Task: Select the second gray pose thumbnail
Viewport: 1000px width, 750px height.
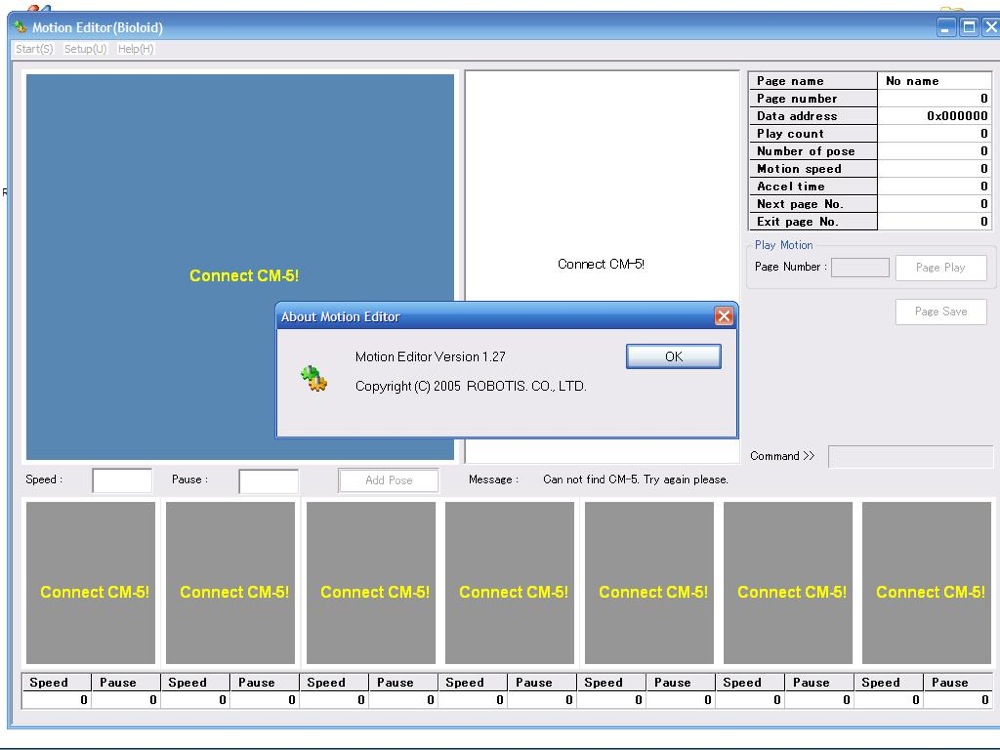Action: click(230, 583)
